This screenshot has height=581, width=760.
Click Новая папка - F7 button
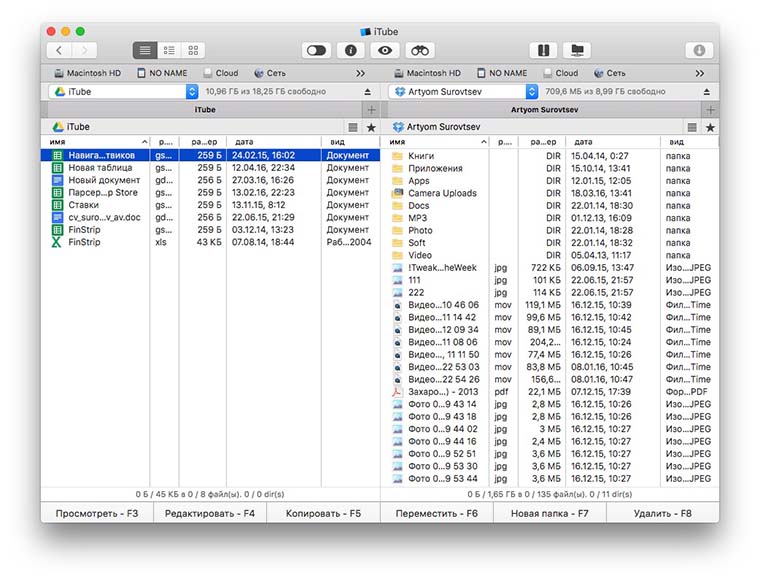pyautogui.click(x=550, y=513)
